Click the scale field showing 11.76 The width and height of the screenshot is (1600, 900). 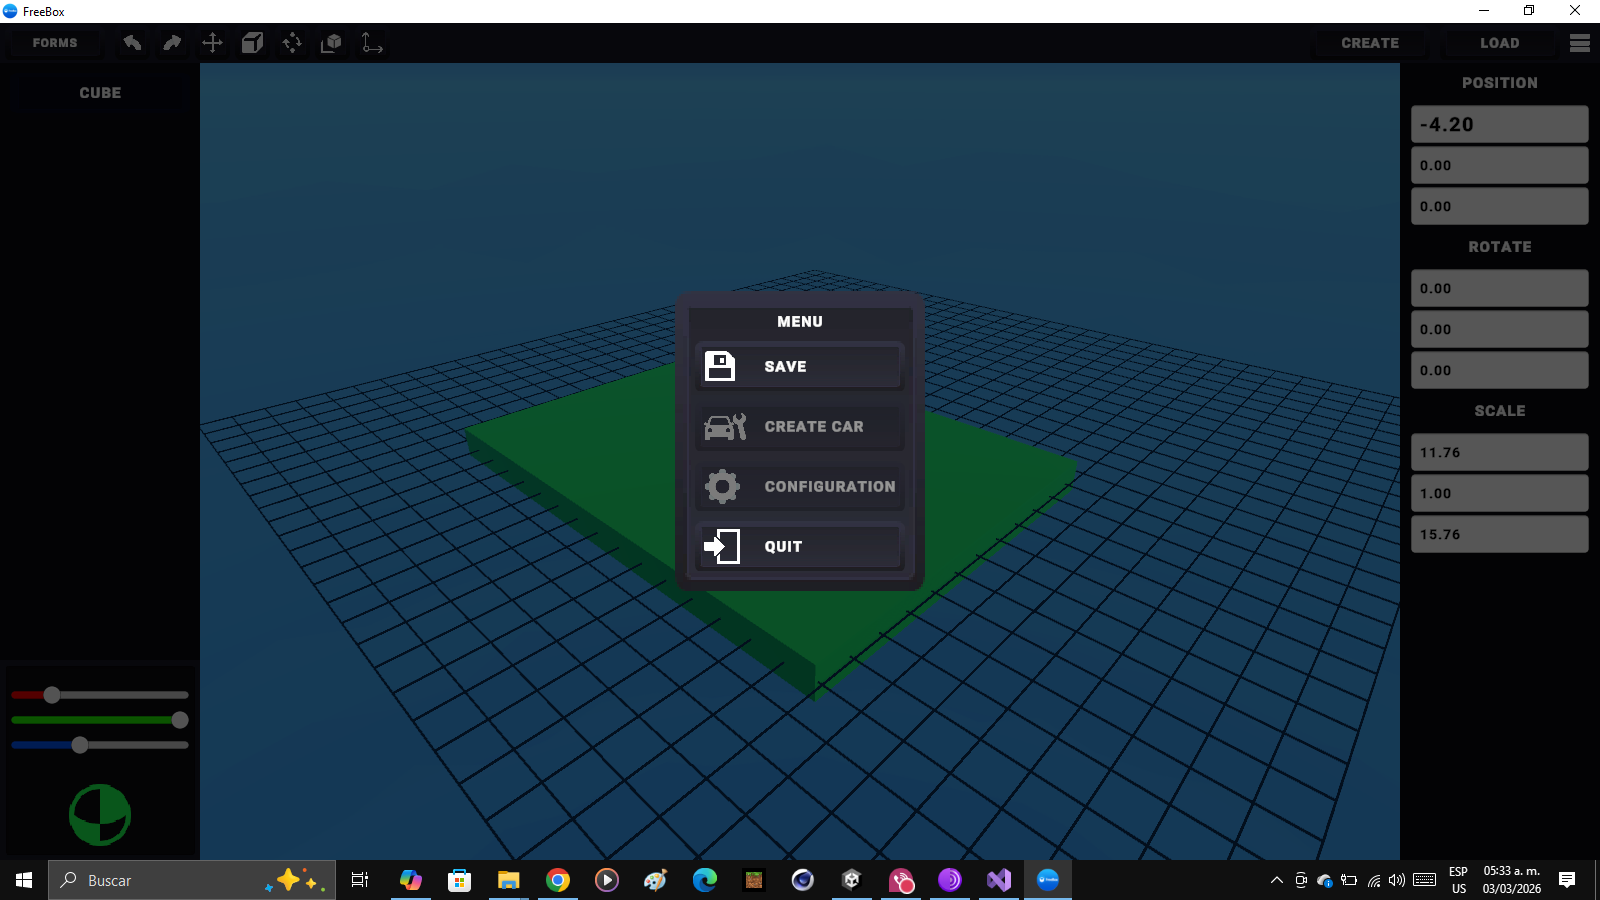click(x=1500, y=453)
